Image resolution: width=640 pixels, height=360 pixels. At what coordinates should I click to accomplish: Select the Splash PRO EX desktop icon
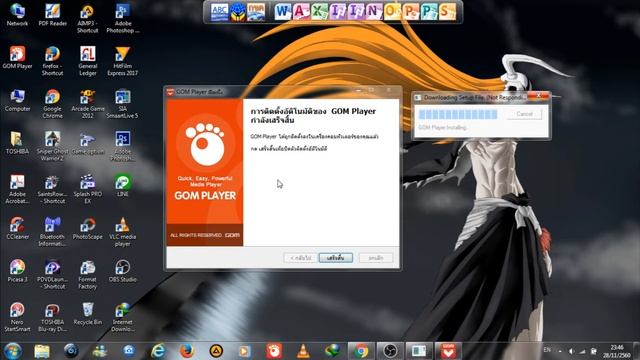[87, 189]
